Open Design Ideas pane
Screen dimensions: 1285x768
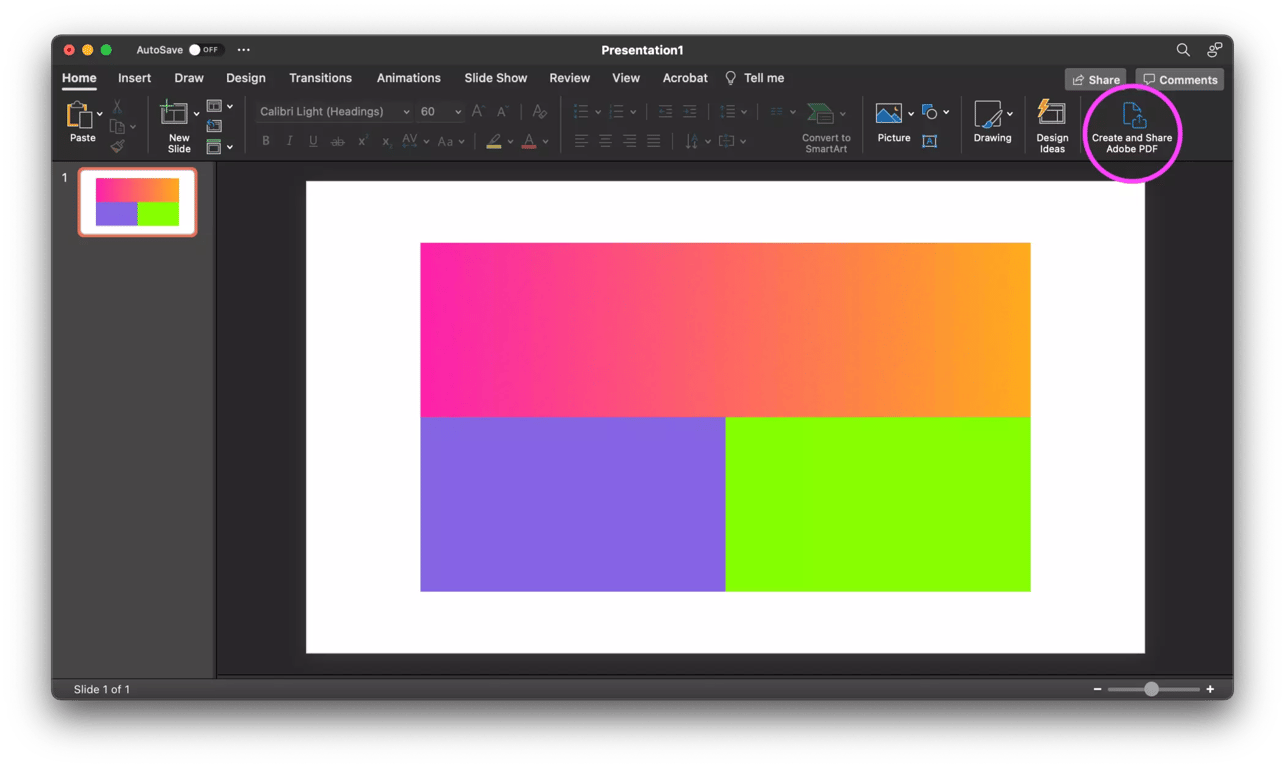click(1051, 112)
